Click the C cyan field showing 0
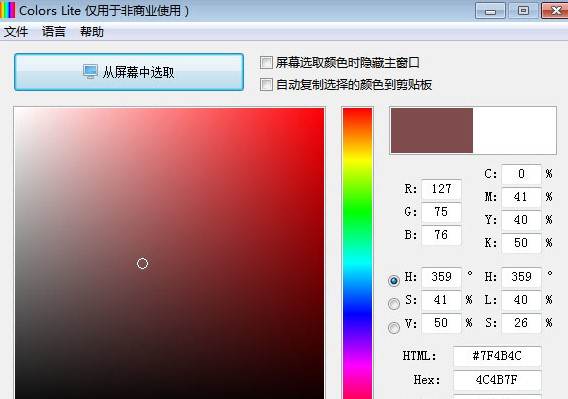Screen dimensions: 568x399 521,174
